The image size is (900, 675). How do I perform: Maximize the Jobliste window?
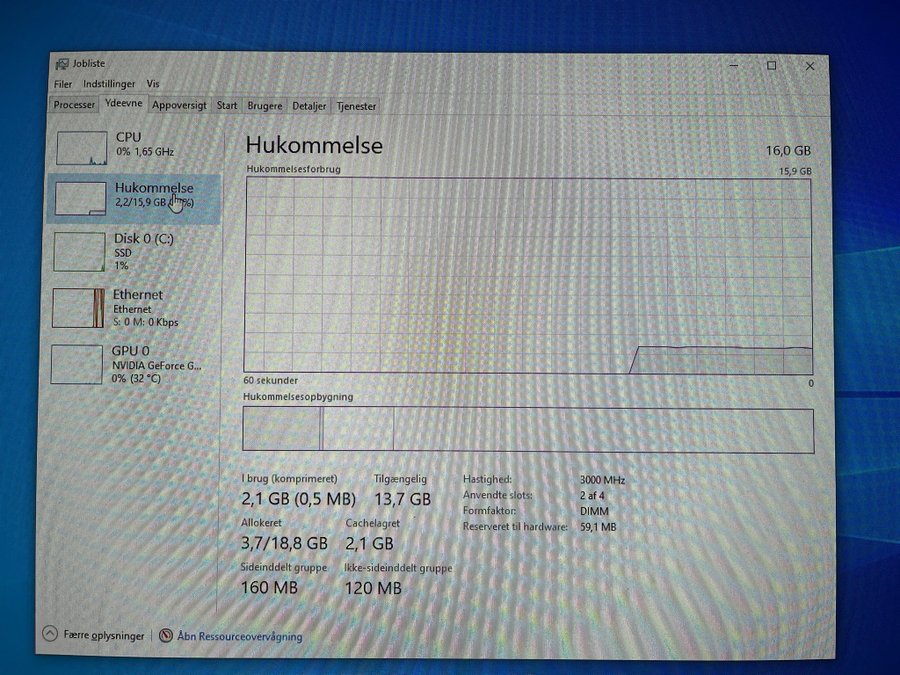771,66
